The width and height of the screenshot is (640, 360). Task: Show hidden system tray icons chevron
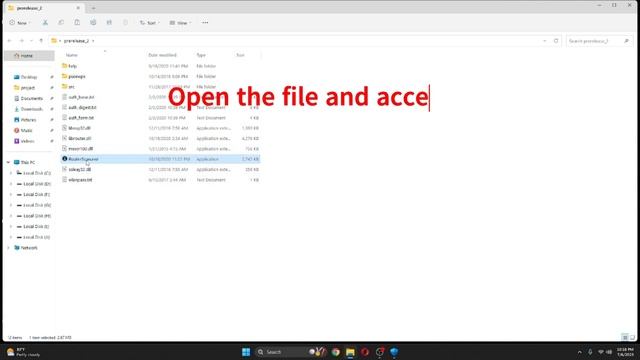(580, 352)
